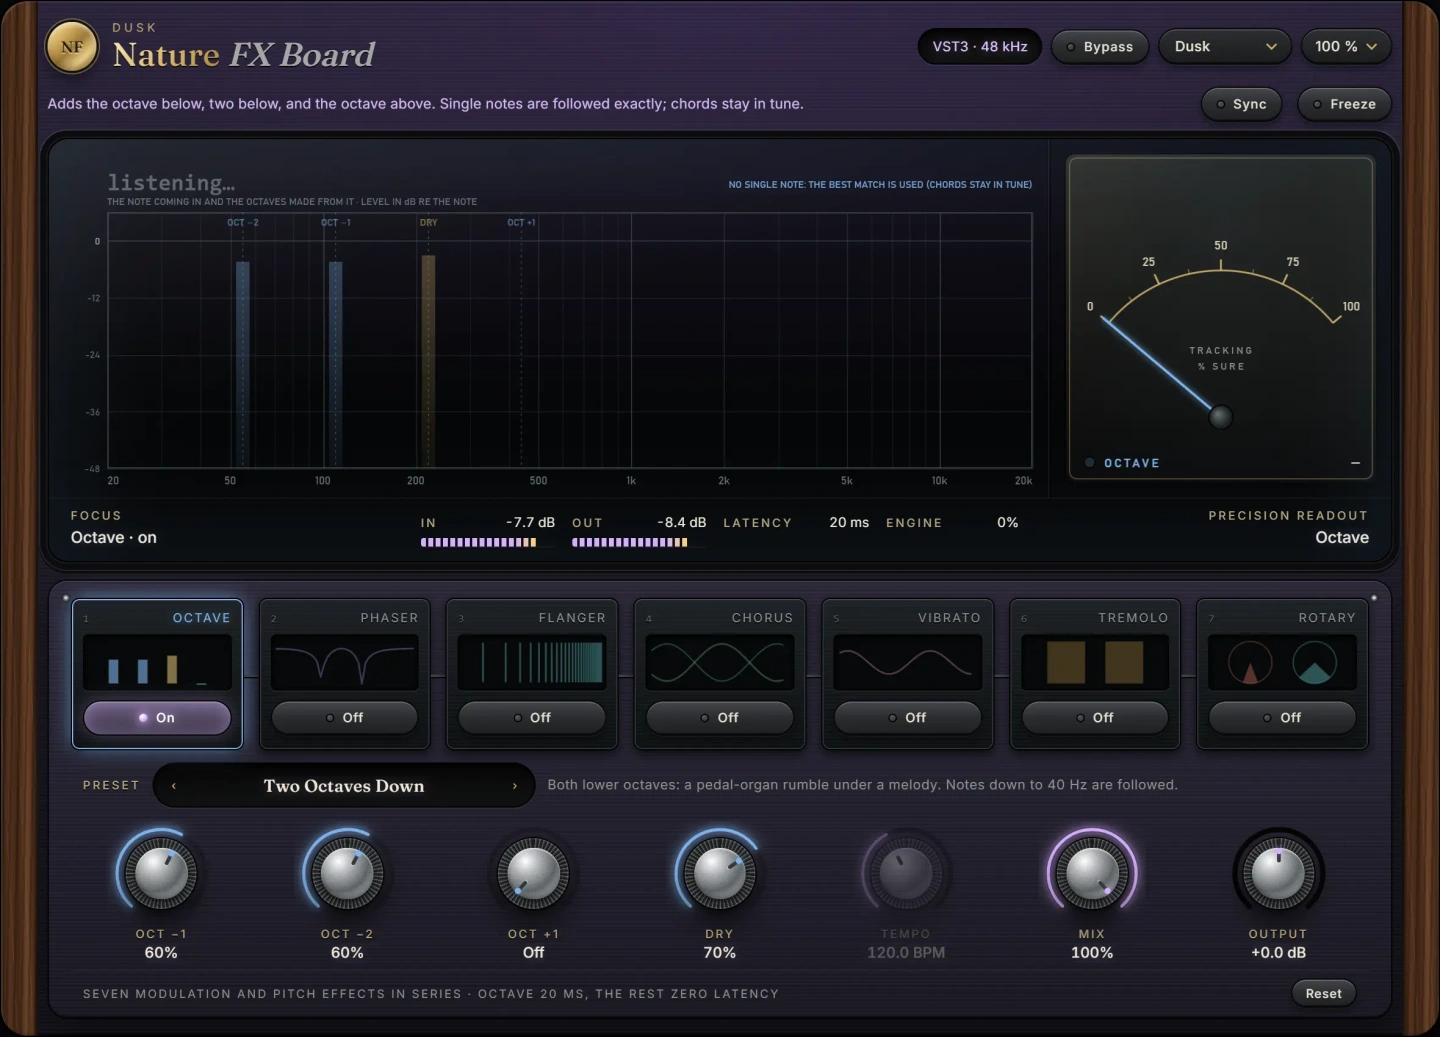This screenshot has width=1440, height=1037.
Task: Click the '20 ms' latency value
Action: point(849,523)
